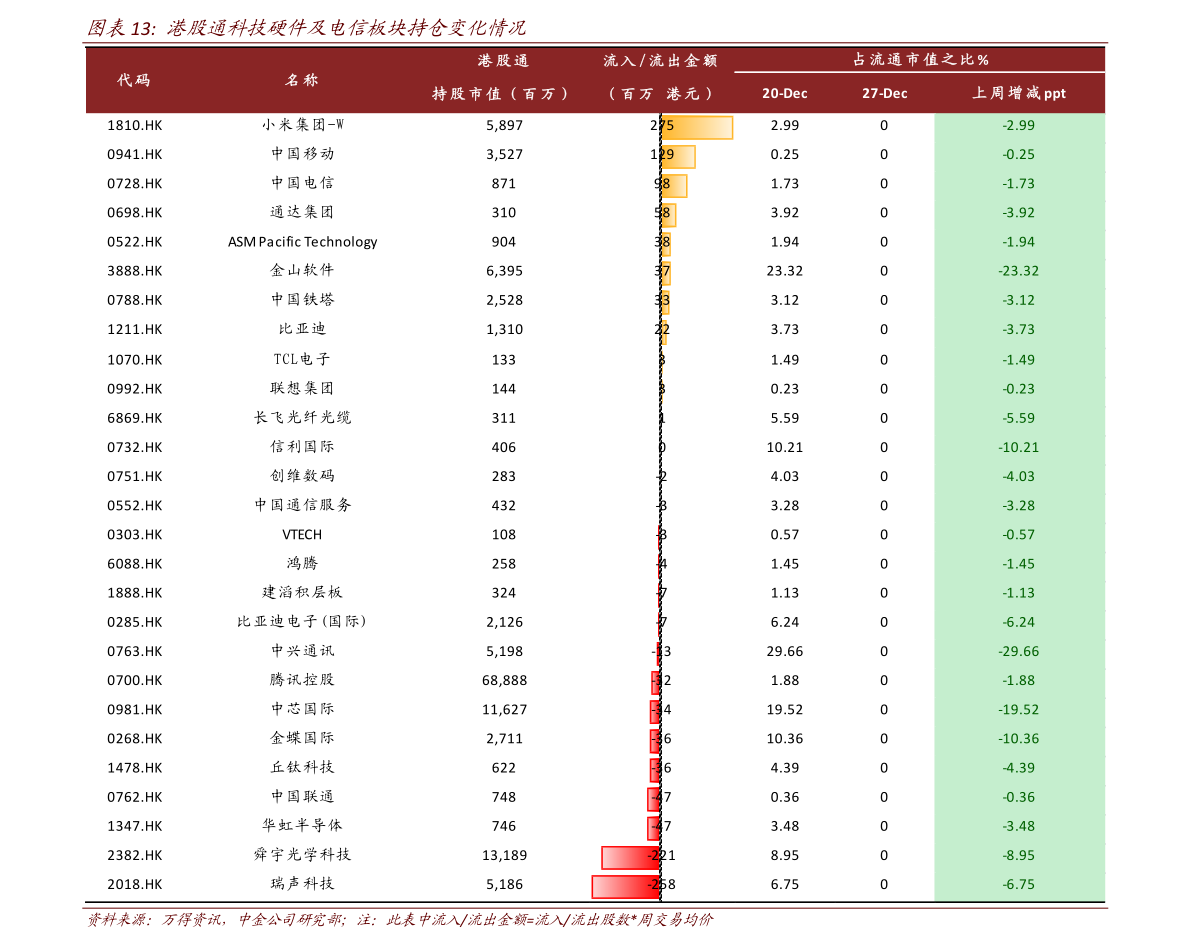The width and height of the screenshot is (1191, 947).
Task: Select the 27-Dec column header
Action: pyautogui.click(x=884, y=93)
